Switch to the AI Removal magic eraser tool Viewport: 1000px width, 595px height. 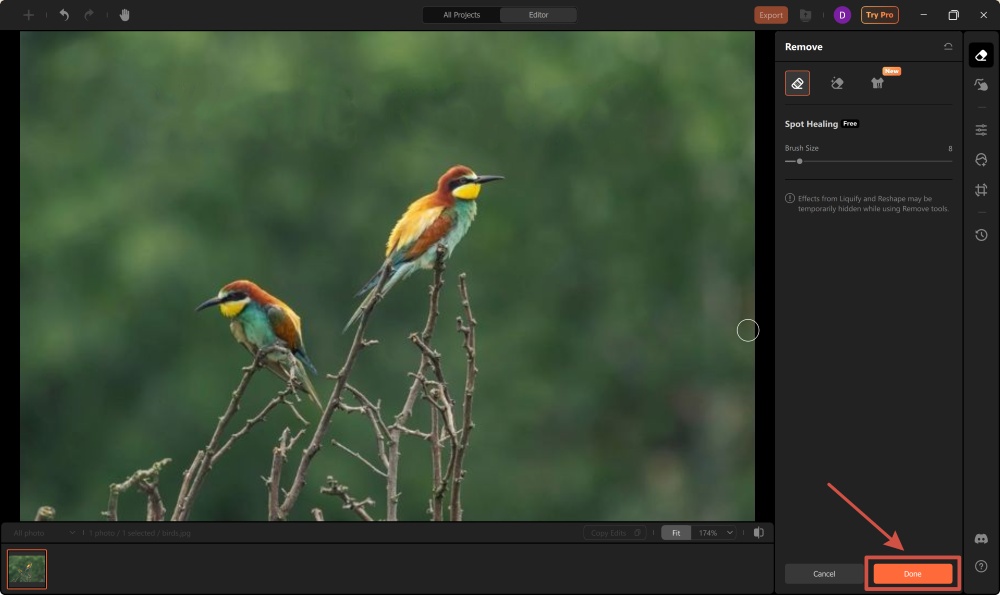(x=837, y=83)
